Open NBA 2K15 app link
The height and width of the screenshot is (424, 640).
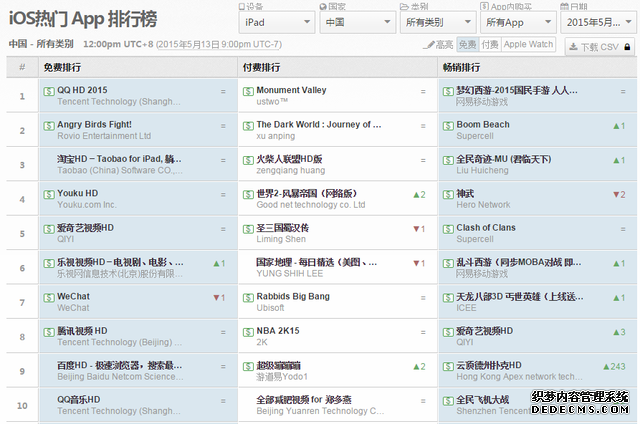(x=278, y=331)
